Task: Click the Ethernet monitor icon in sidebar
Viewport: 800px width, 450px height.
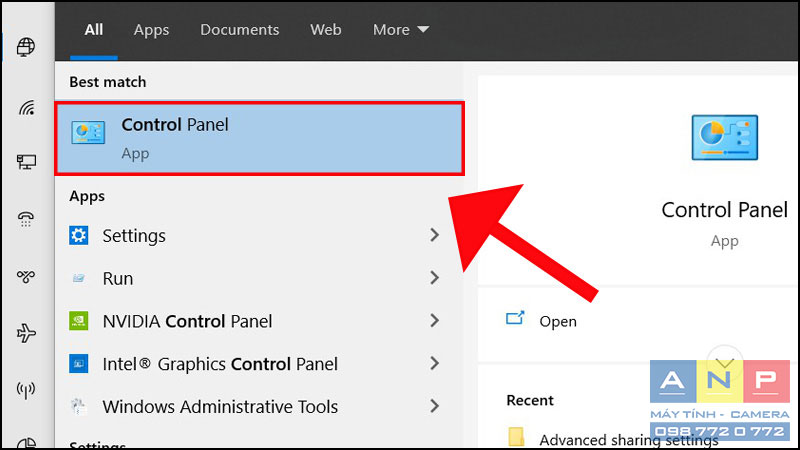Action: point(26,162)
